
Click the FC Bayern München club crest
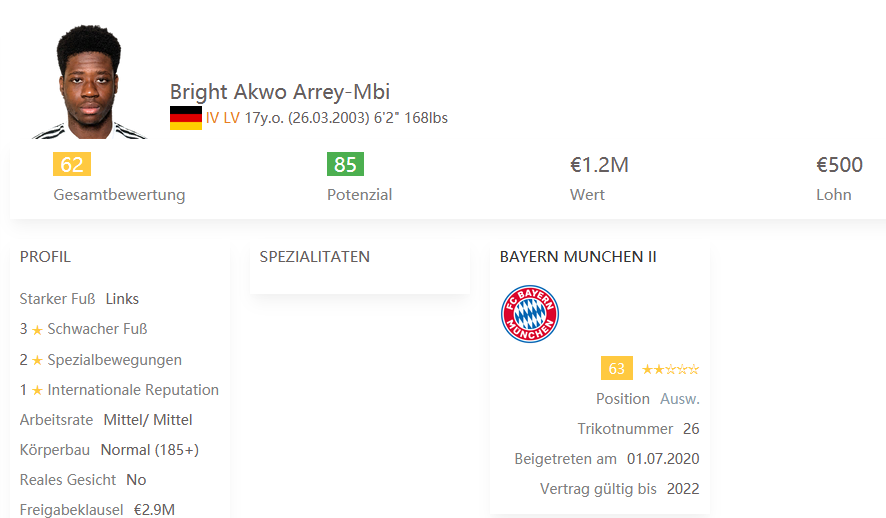(529, 314)
